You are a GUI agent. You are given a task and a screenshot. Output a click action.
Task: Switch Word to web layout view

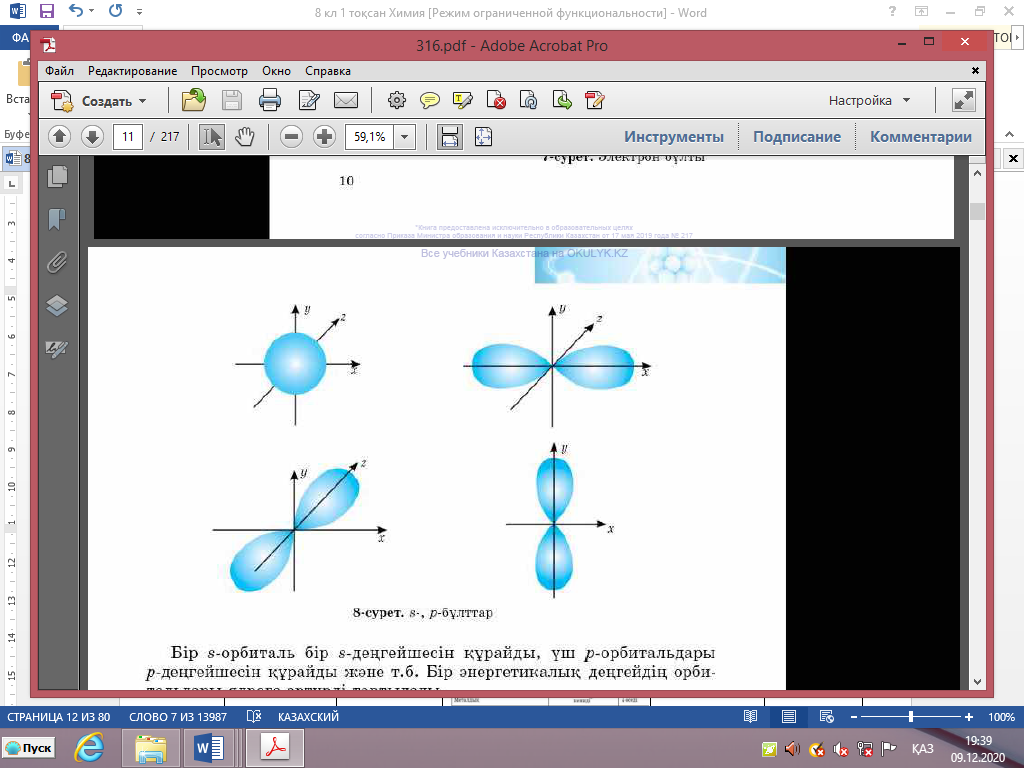pyautogui.click(x=826, y=717)
